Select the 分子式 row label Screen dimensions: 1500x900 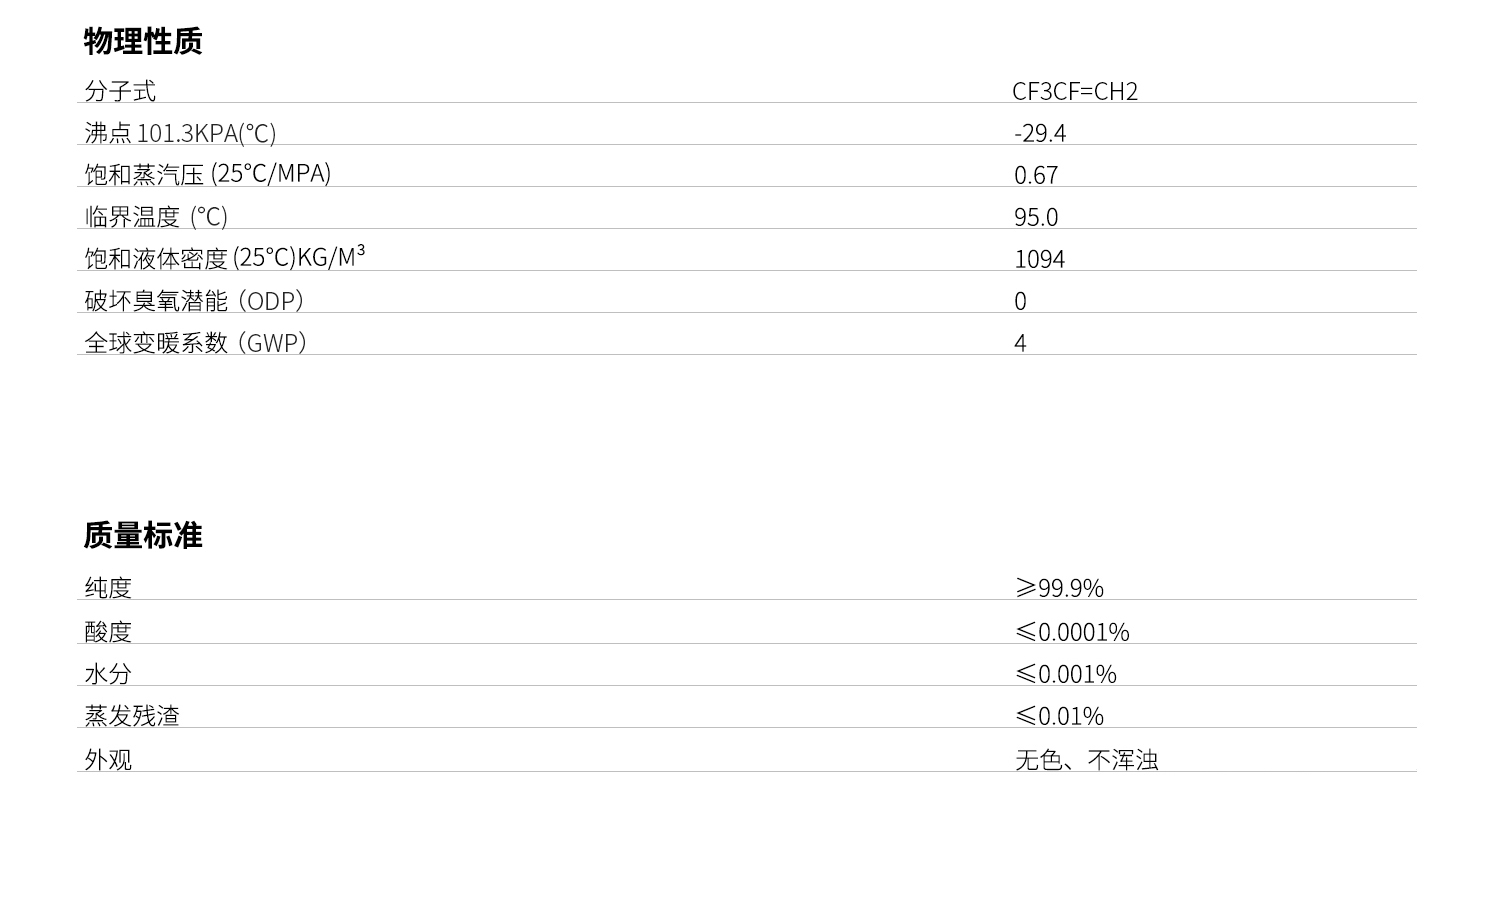pos(120,91)
